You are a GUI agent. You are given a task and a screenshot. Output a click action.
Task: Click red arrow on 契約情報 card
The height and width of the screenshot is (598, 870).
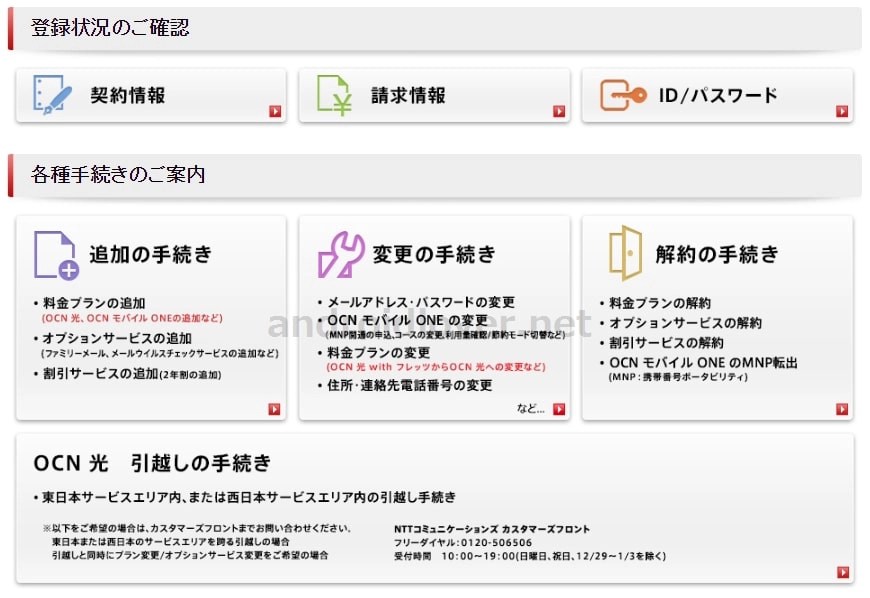tap(275, 112)
